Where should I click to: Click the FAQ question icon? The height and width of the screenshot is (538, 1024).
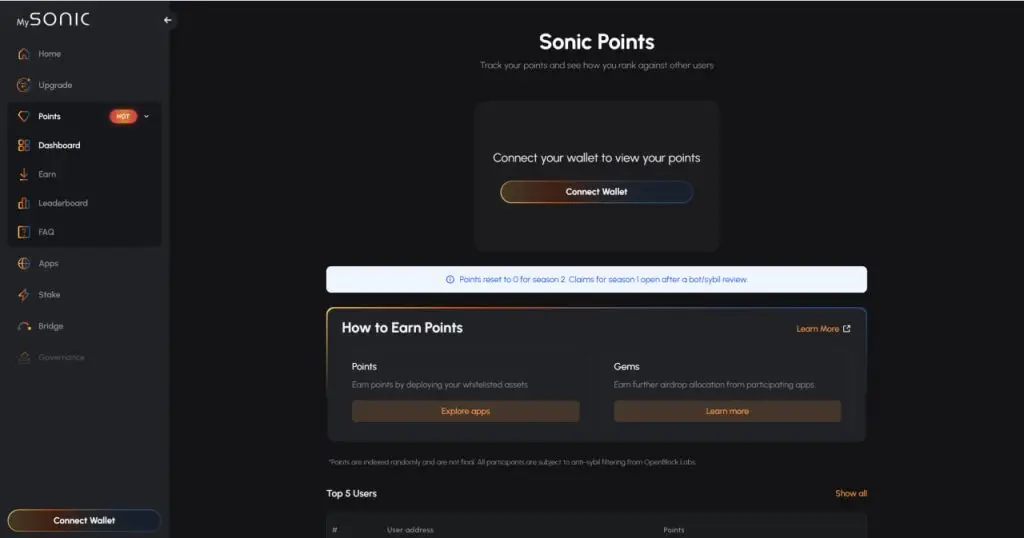point(24,232)
